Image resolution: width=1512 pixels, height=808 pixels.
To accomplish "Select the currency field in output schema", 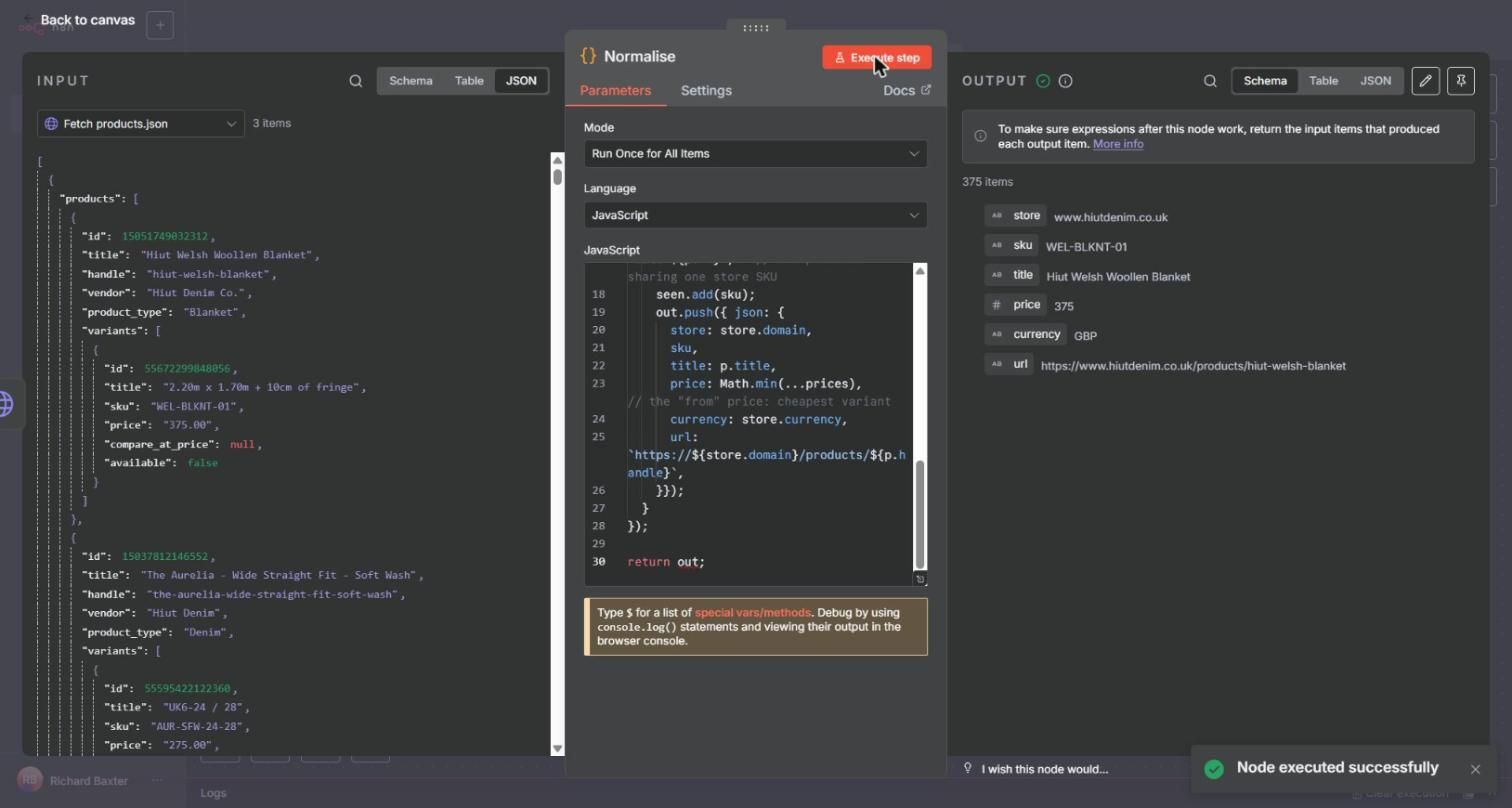I will (1025, 335).
